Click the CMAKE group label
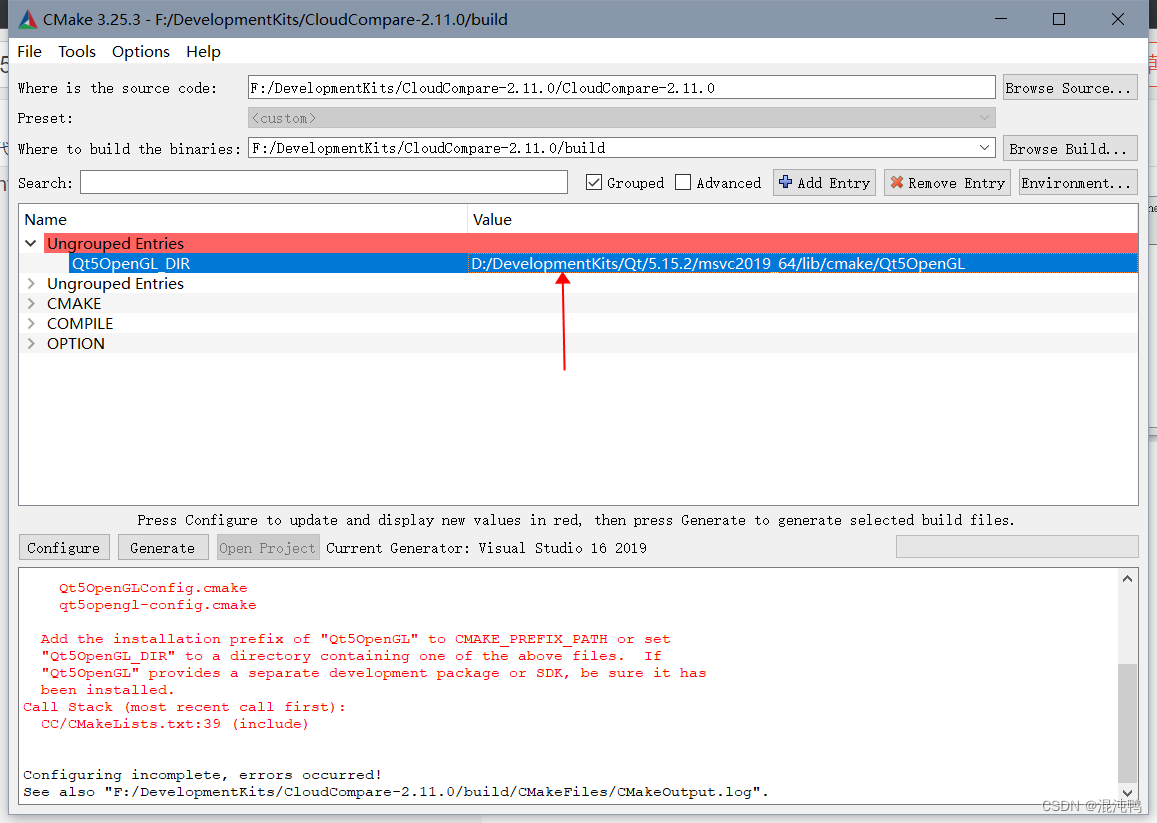Screen dimensions: 1157x823 pyautogui.click(x=74, y=303)
